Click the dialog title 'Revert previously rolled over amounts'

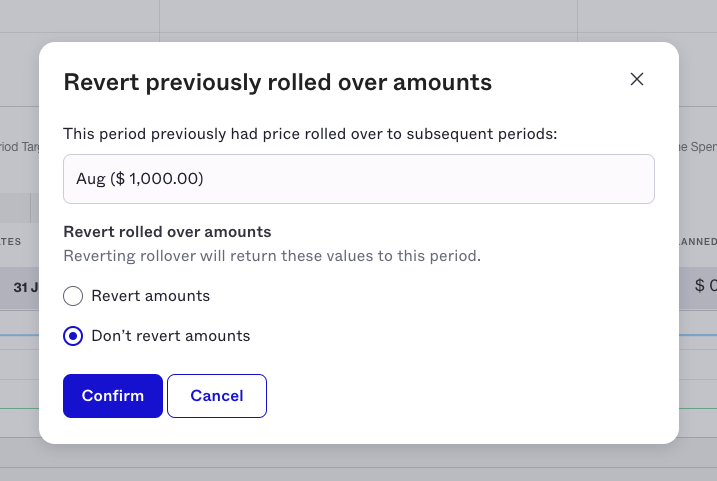coord(278,82)
